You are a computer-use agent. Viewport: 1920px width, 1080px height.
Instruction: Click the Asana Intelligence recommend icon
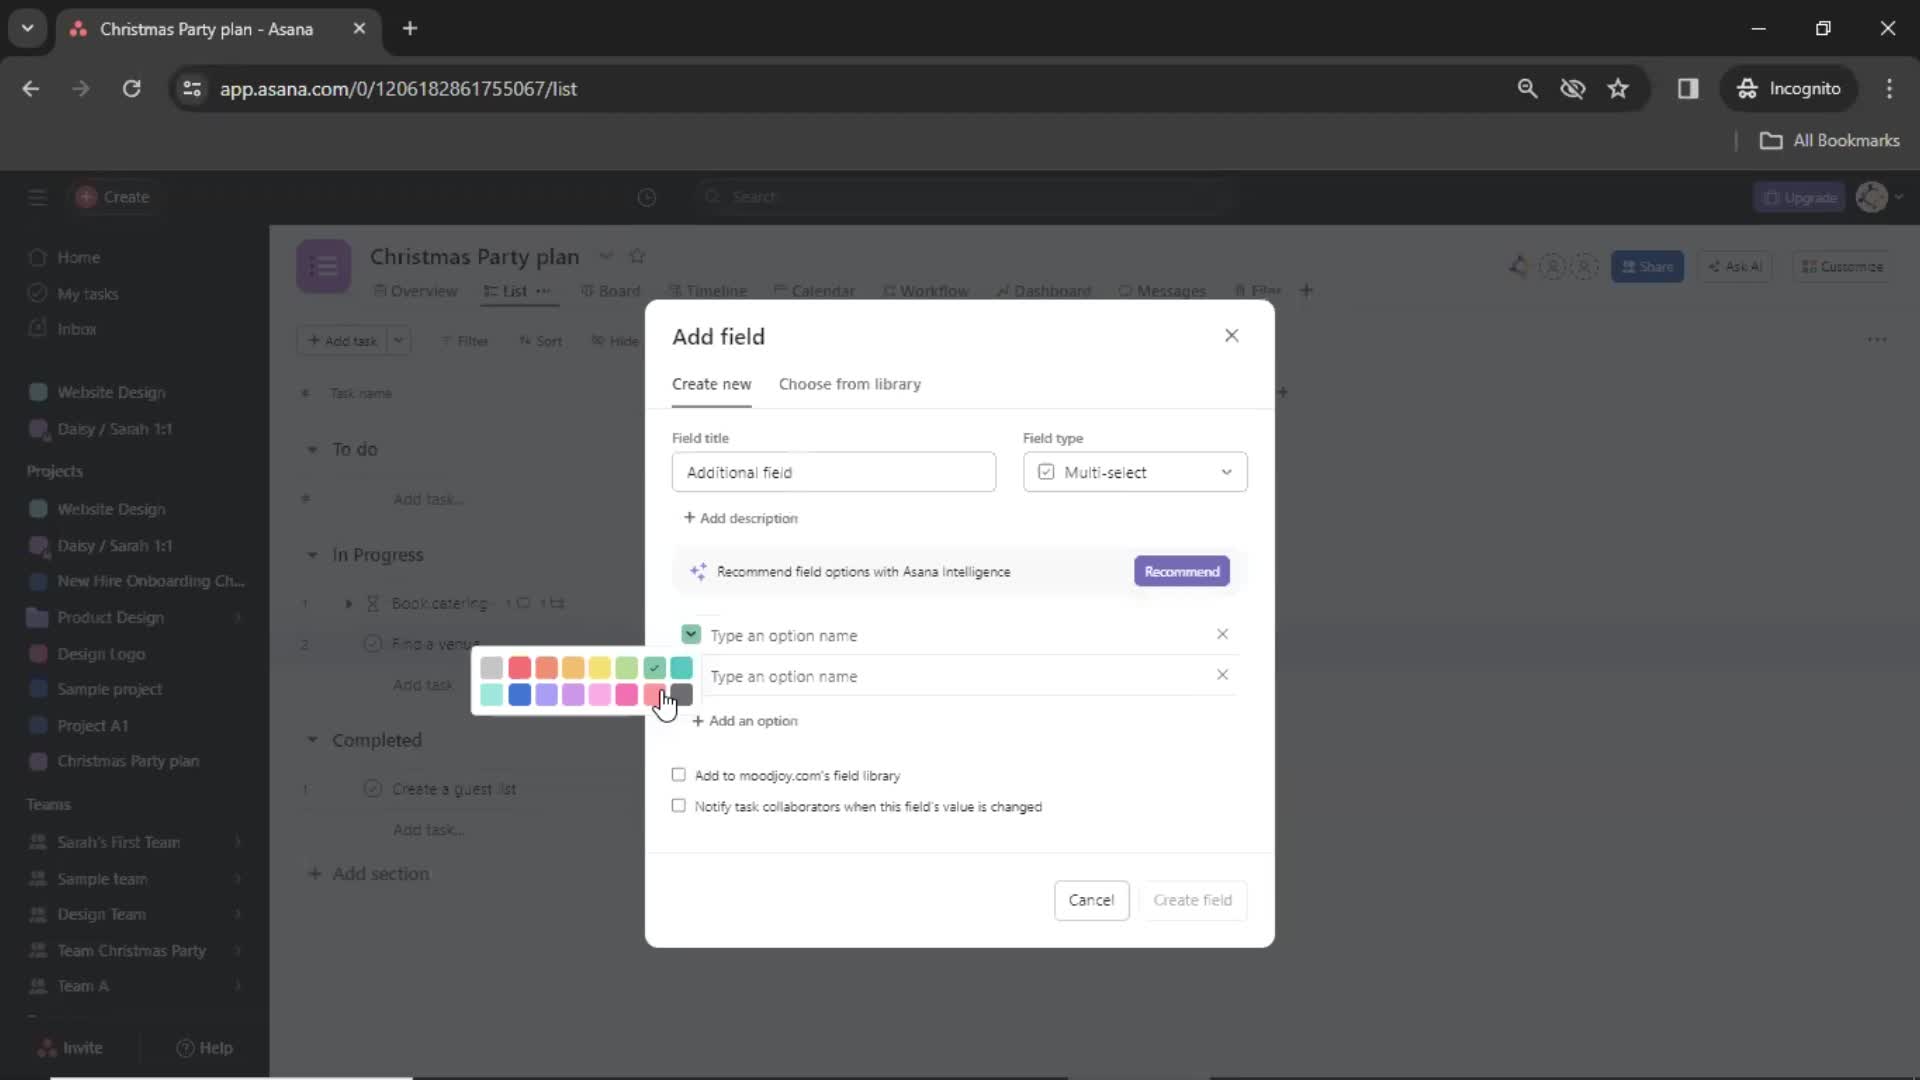[x=698, y=571]
